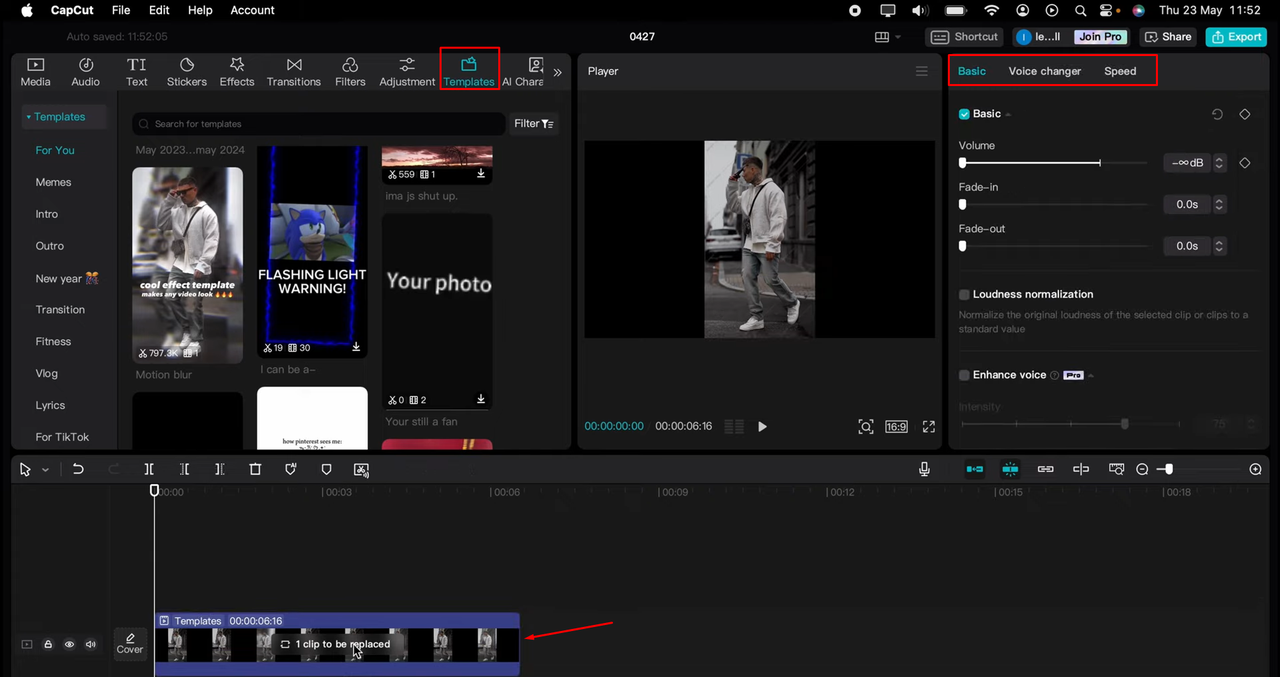
Task: Click the Export button
Action: point(1235,37)
